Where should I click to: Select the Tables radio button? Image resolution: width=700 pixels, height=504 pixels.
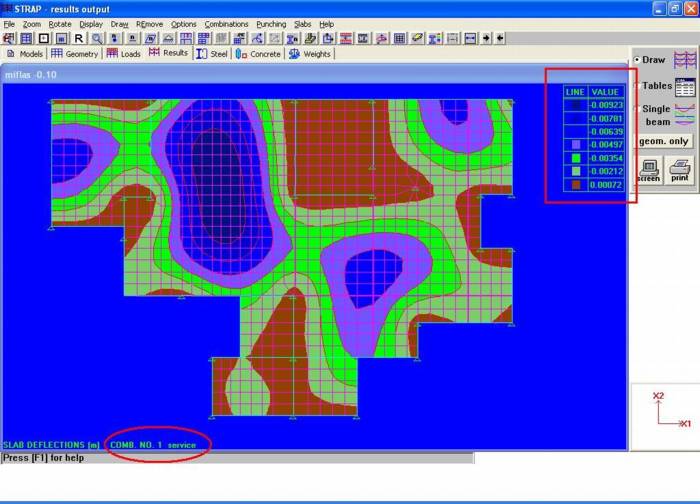pos(637,85)
